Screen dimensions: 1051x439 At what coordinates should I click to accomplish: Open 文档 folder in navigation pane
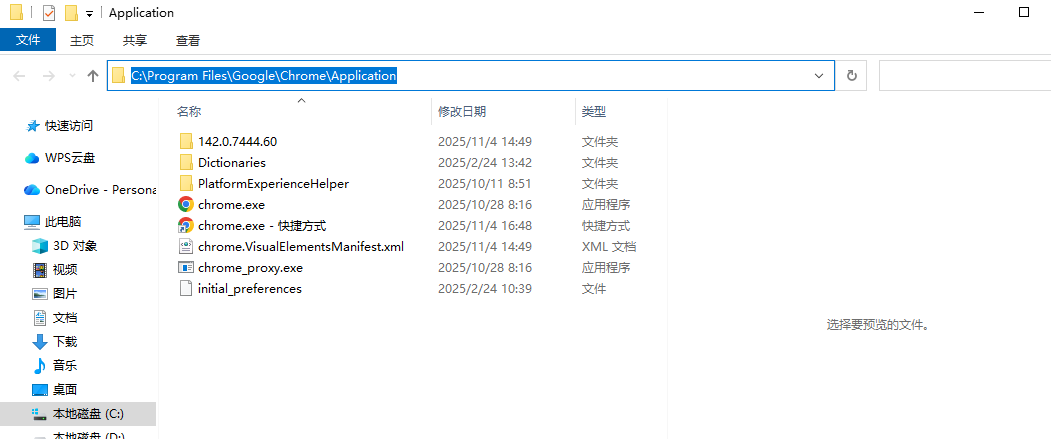65,318
